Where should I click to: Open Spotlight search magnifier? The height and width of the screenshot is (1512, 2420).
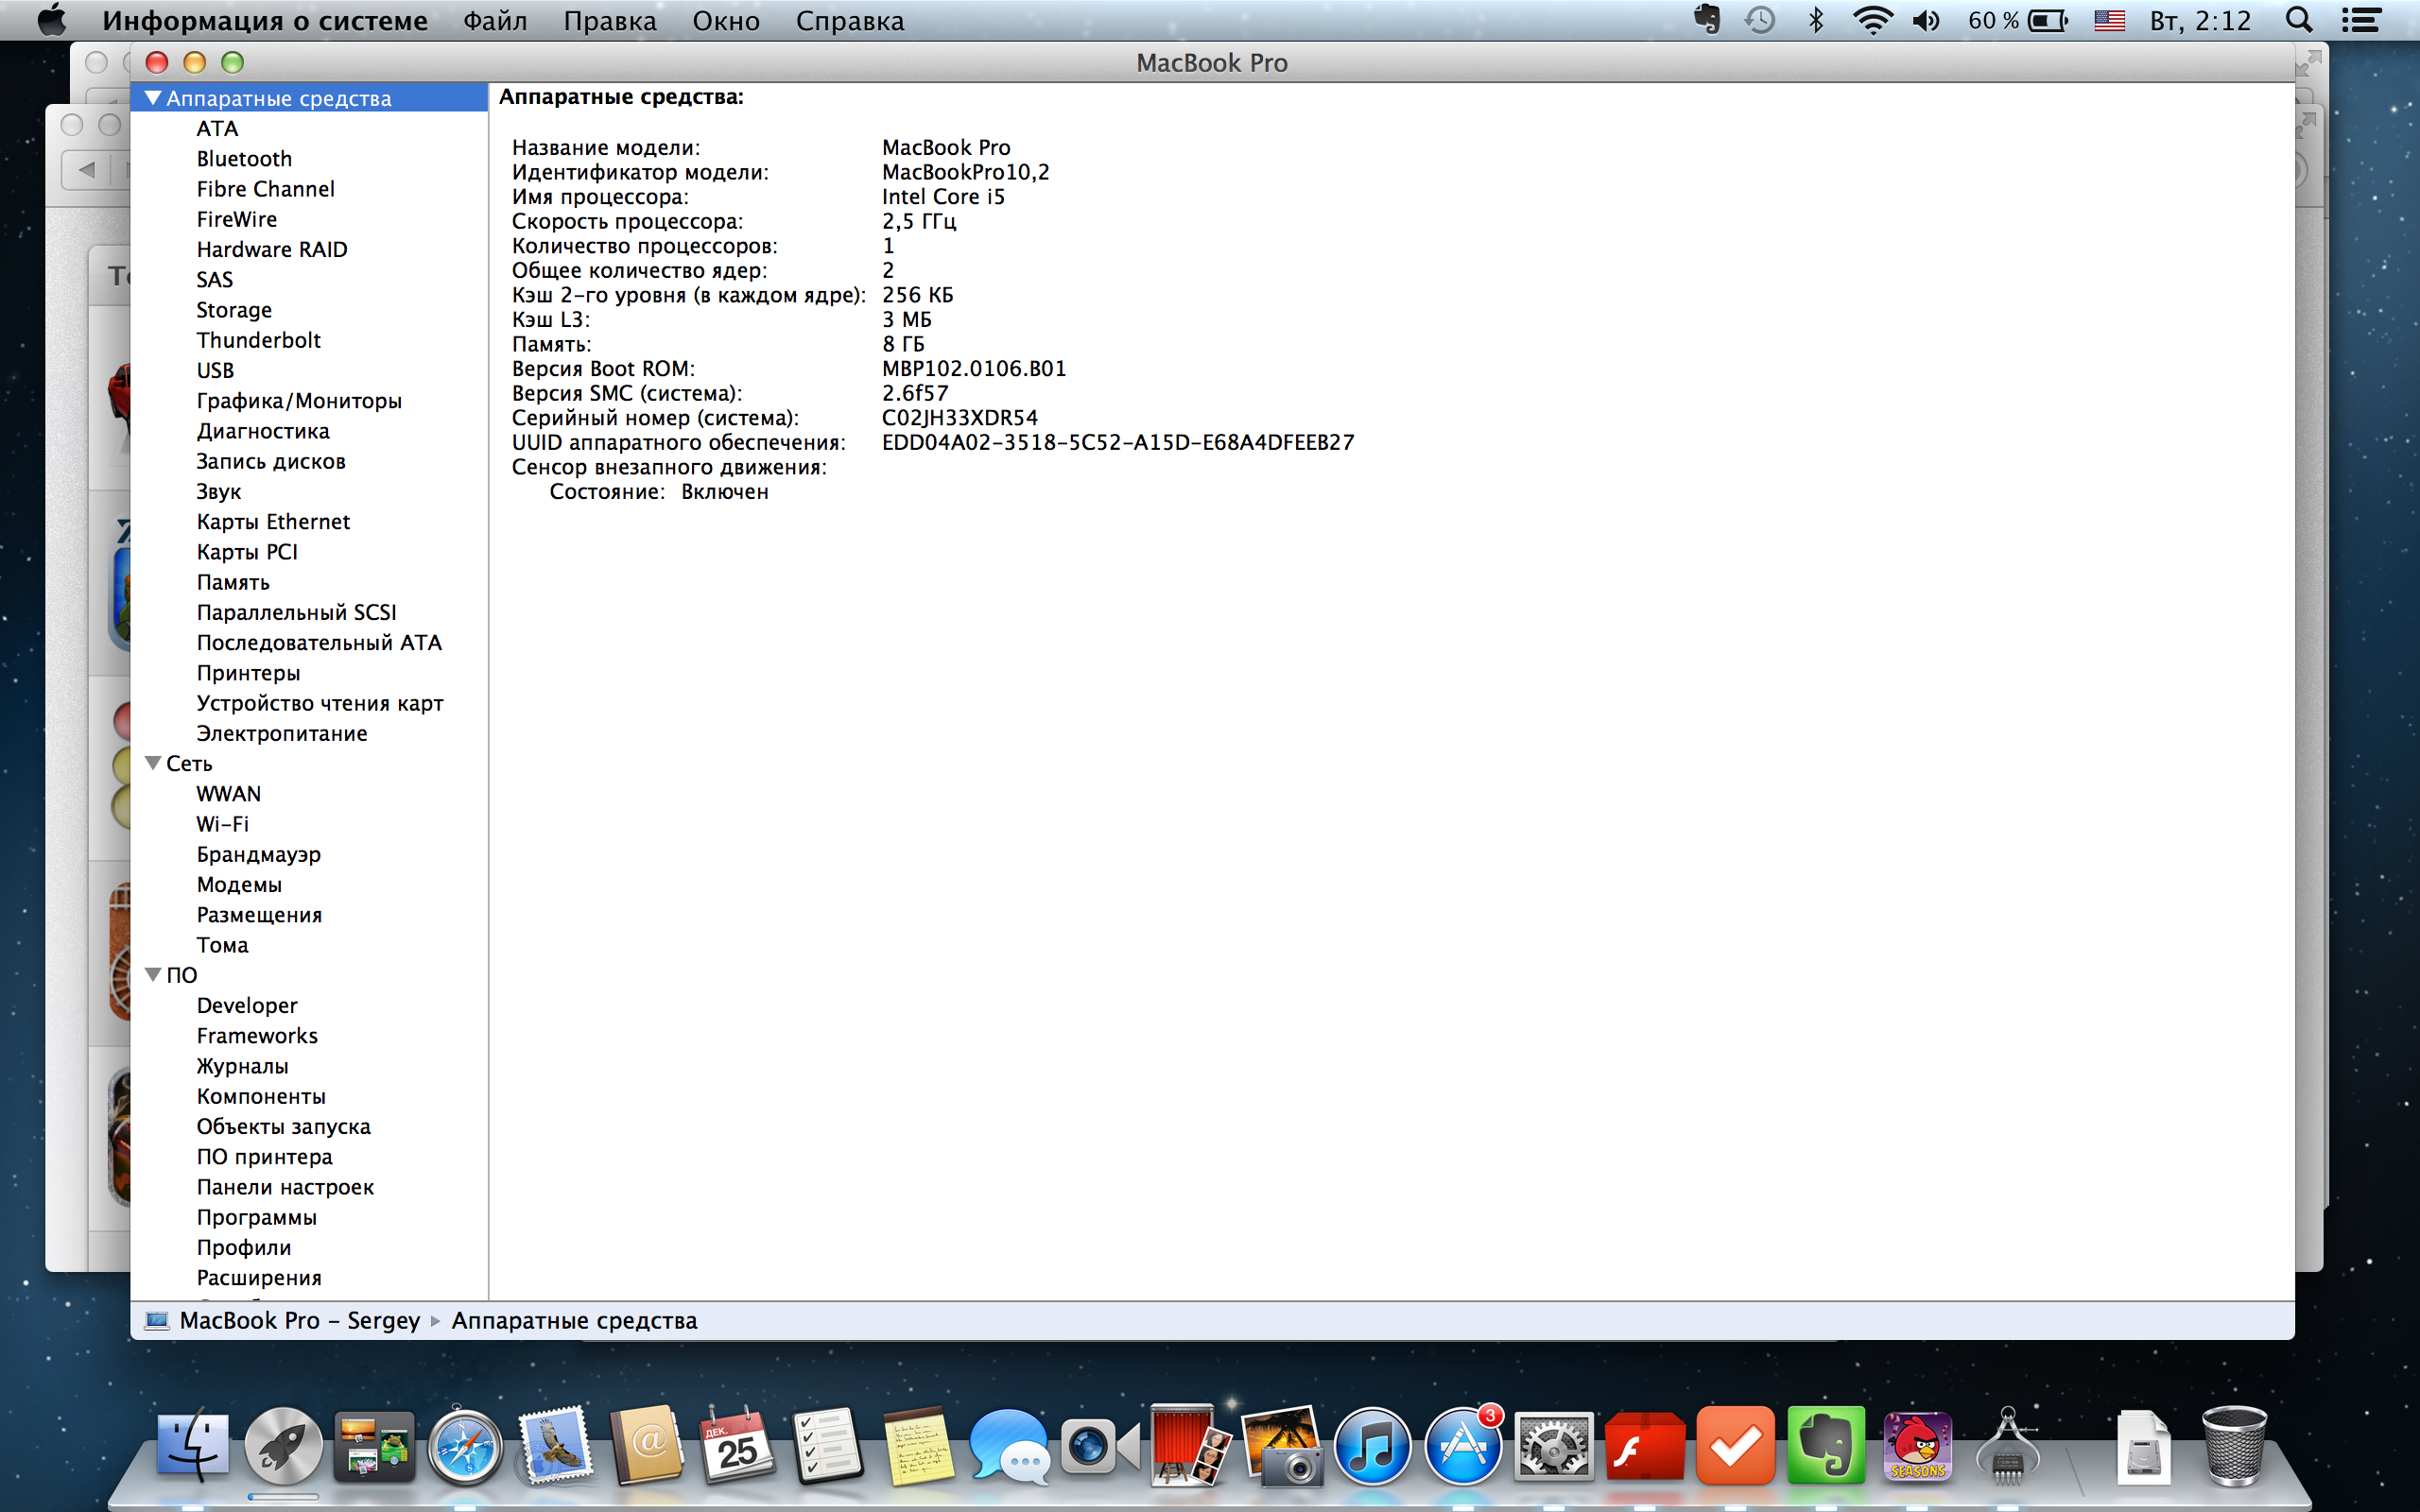(2299, 20)
